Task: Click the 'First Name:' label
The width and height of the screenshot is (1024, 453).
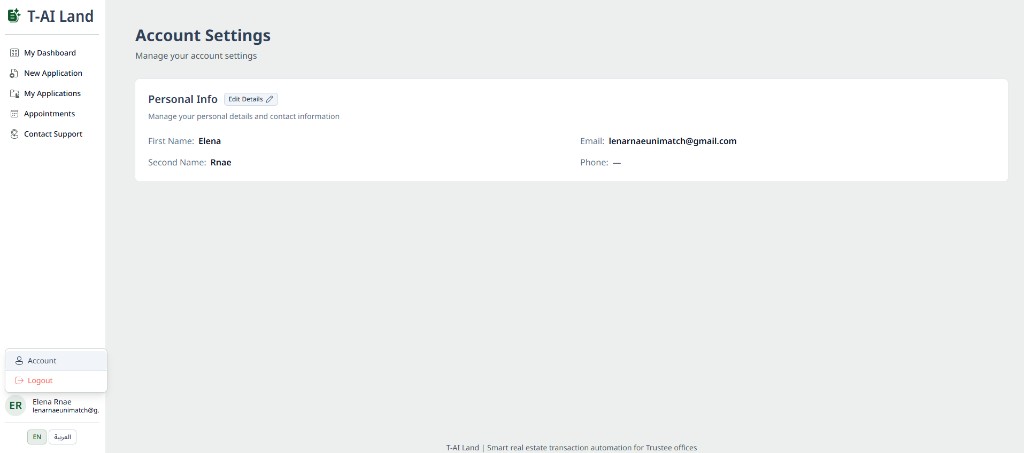Action: click(x=171, y=141)
